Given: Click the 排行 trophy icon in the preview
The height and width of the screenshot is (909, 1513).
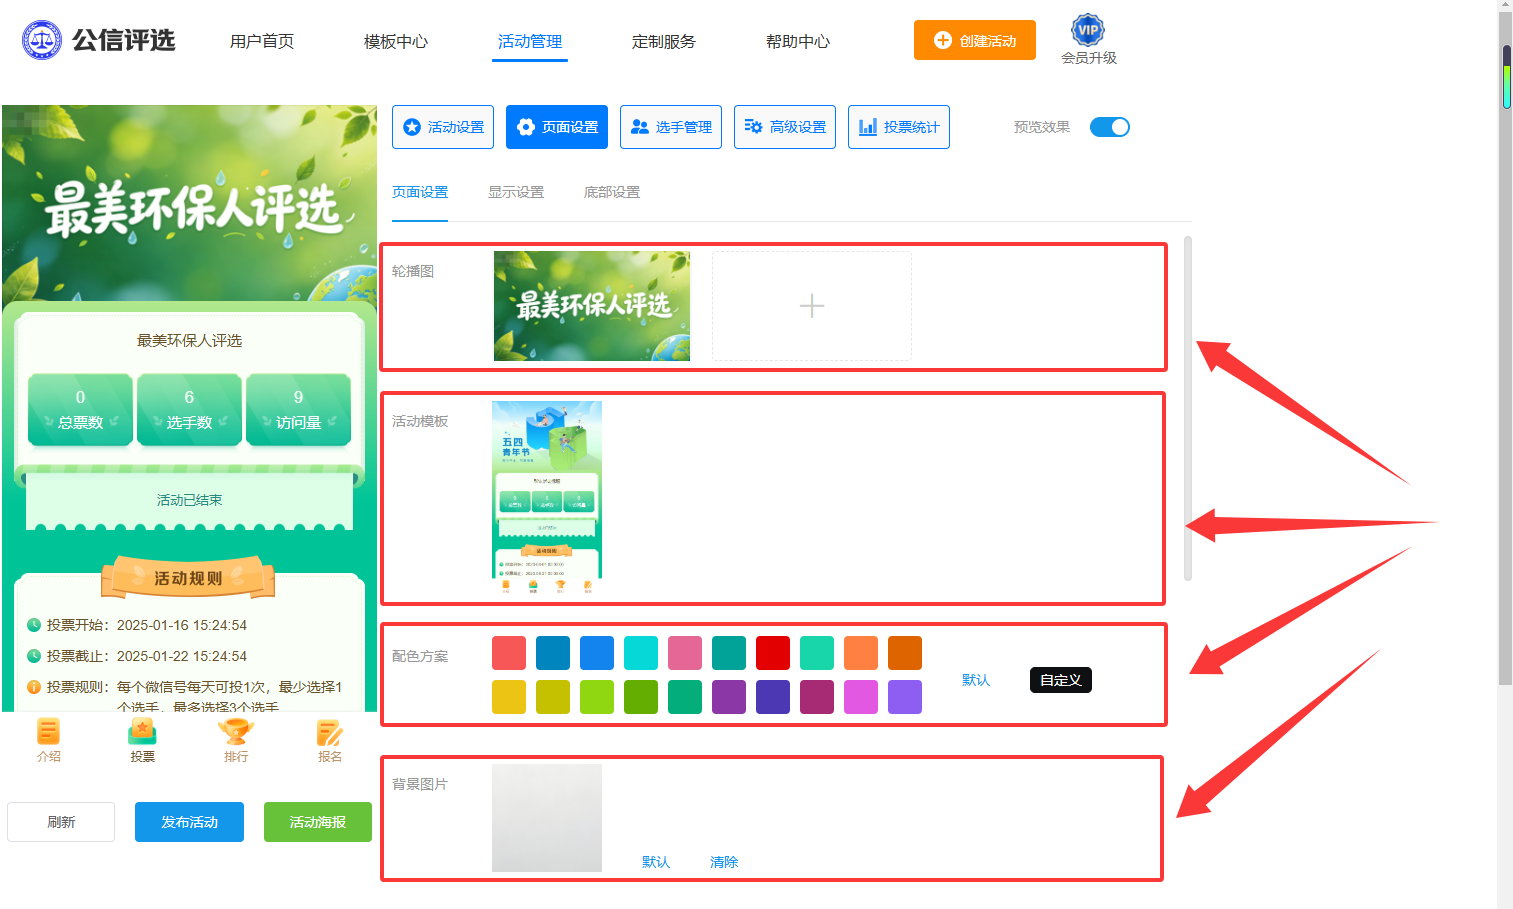Looking at the screenshot, I should [x=236, y=732].
